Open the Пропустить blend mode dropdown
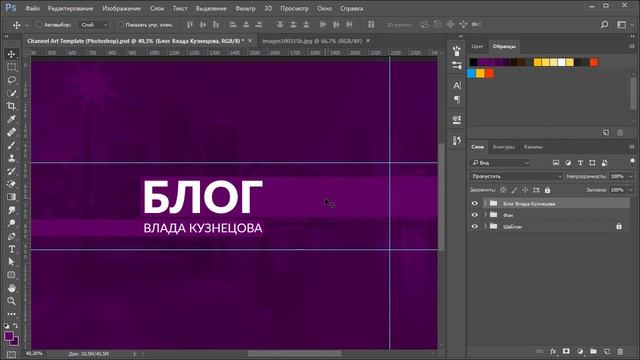640x360 pixels. pos(516,176)
